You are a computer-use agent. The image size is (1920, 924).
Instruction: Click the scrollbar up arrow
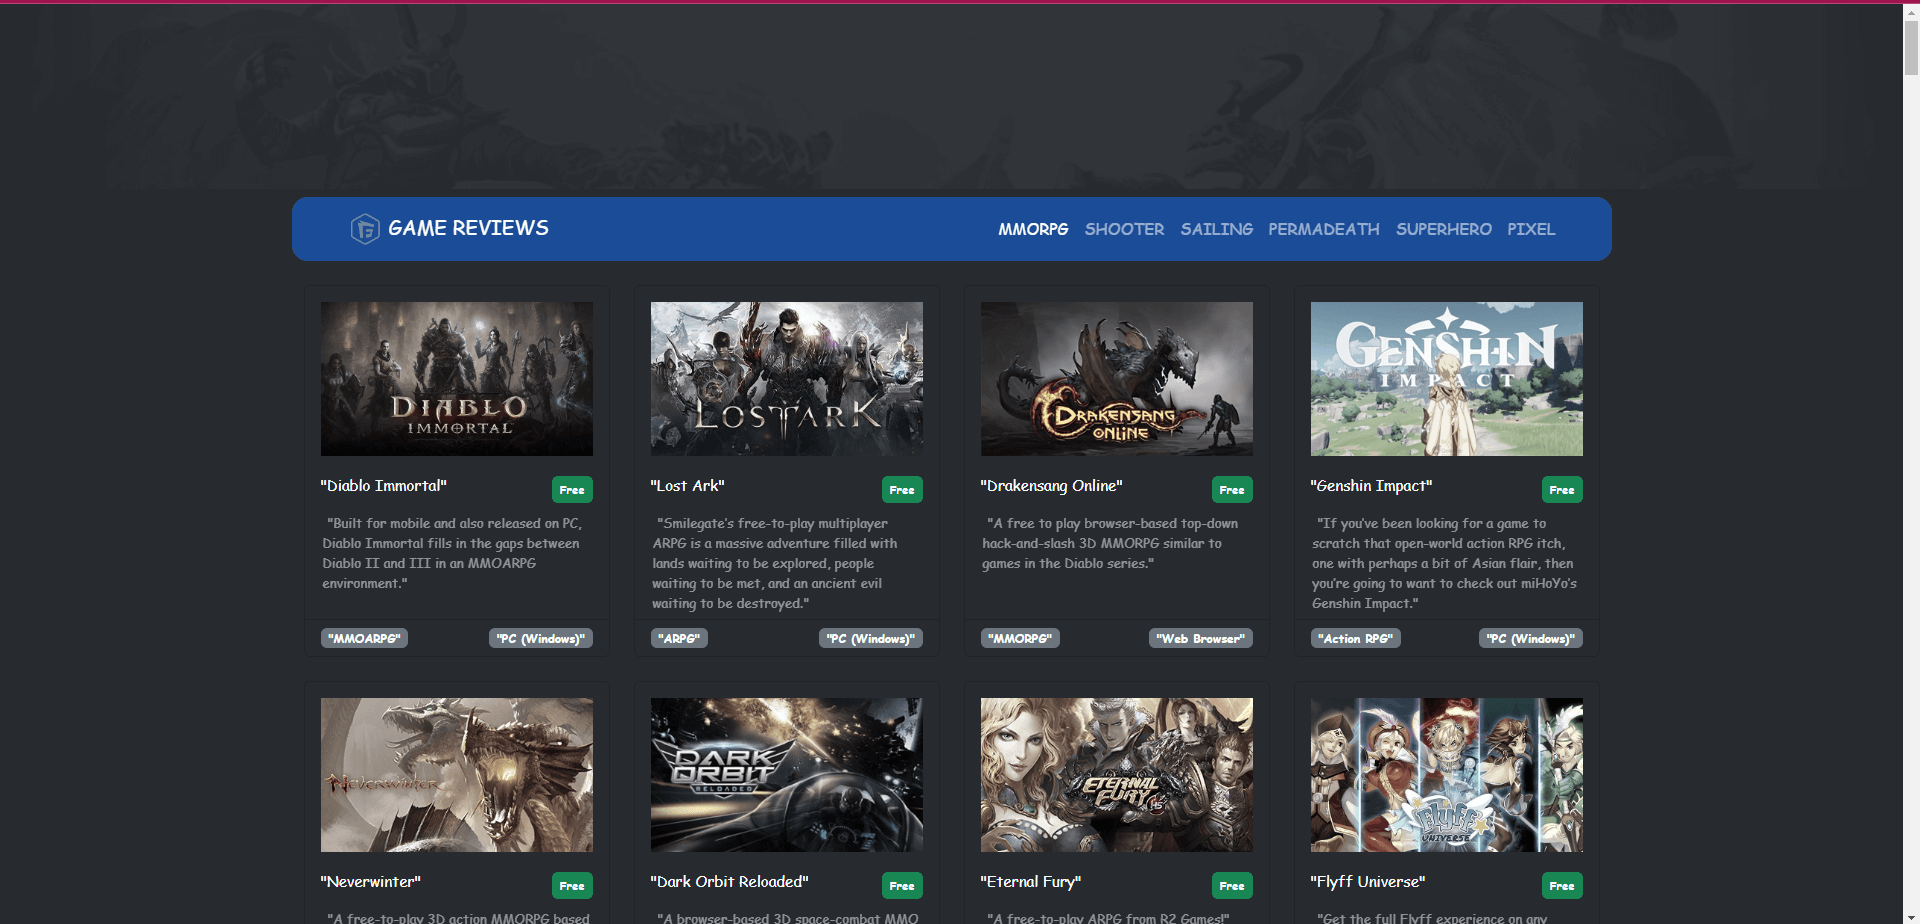click(1911, 10)
